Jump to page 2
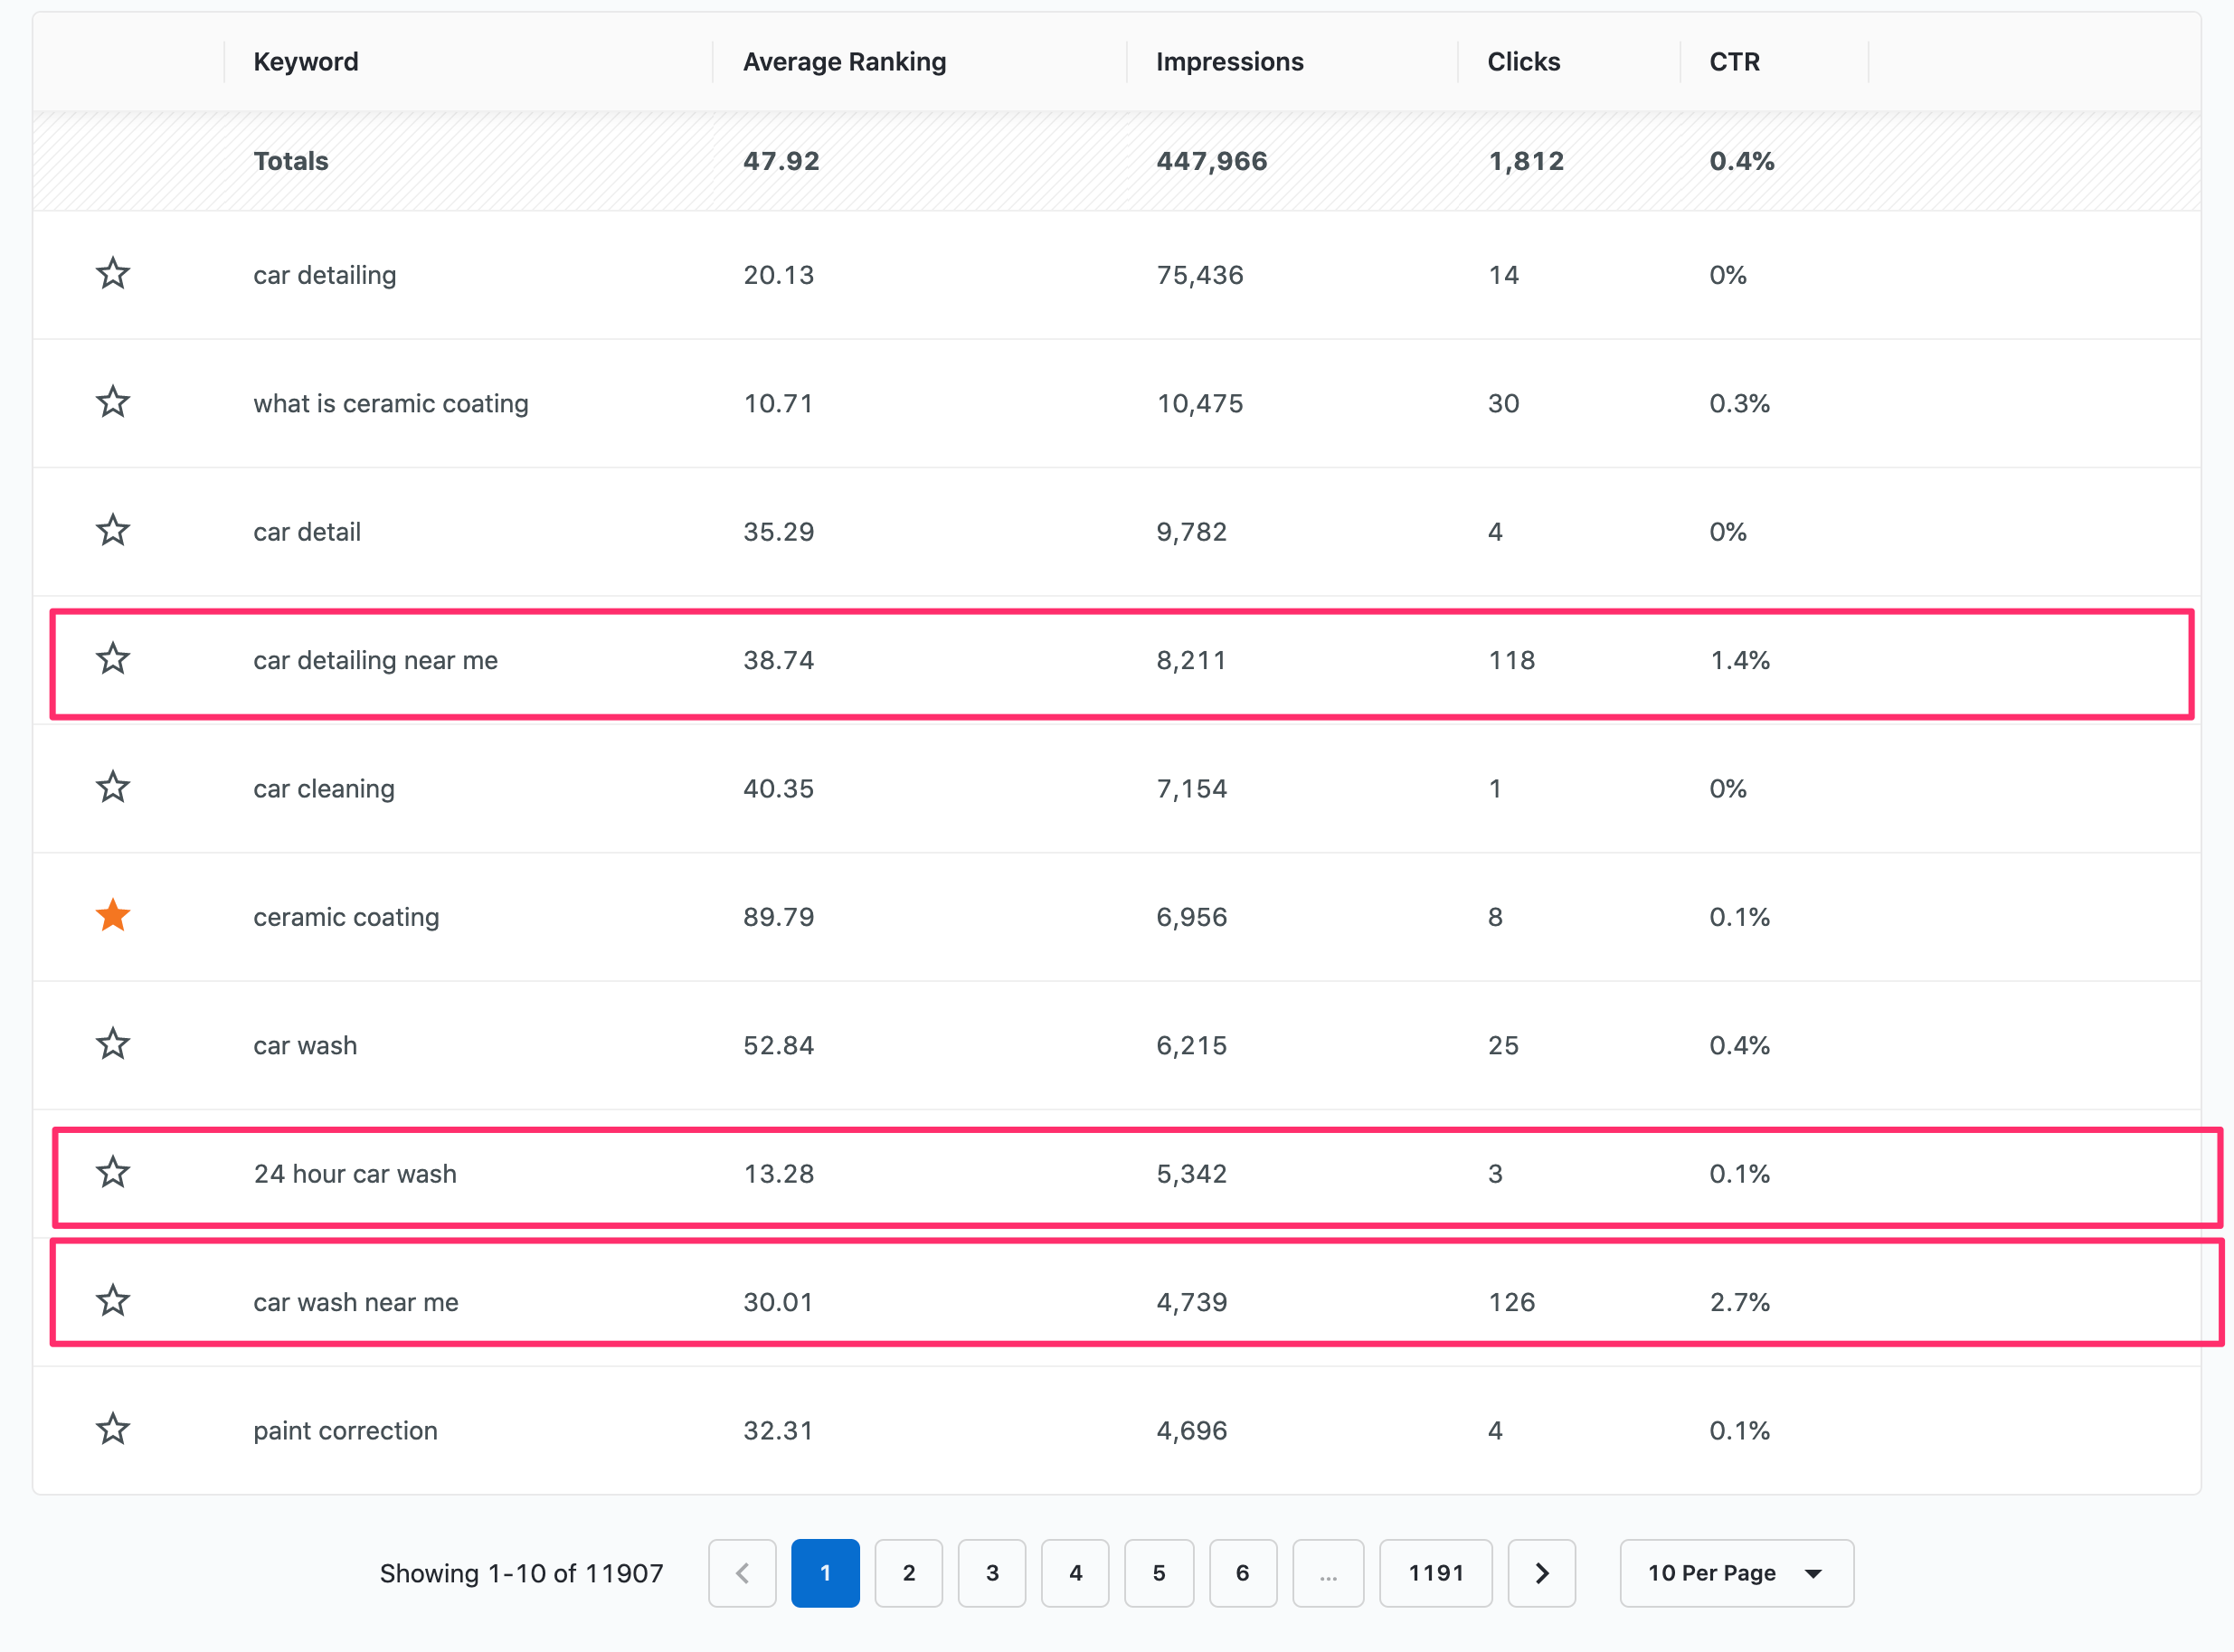 point(908,1573)
